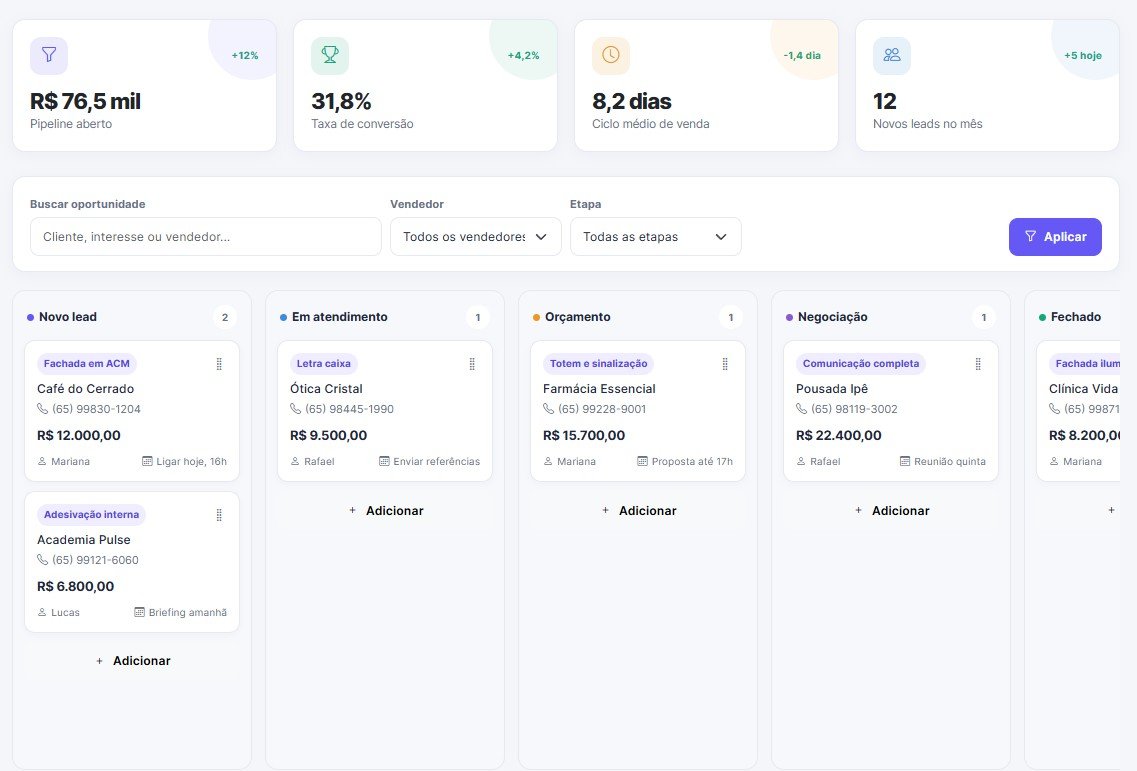Click phone icon beside (65) 99228-9001
The height and width of the screenshot is (771, 1137).
tap(548, 409)
